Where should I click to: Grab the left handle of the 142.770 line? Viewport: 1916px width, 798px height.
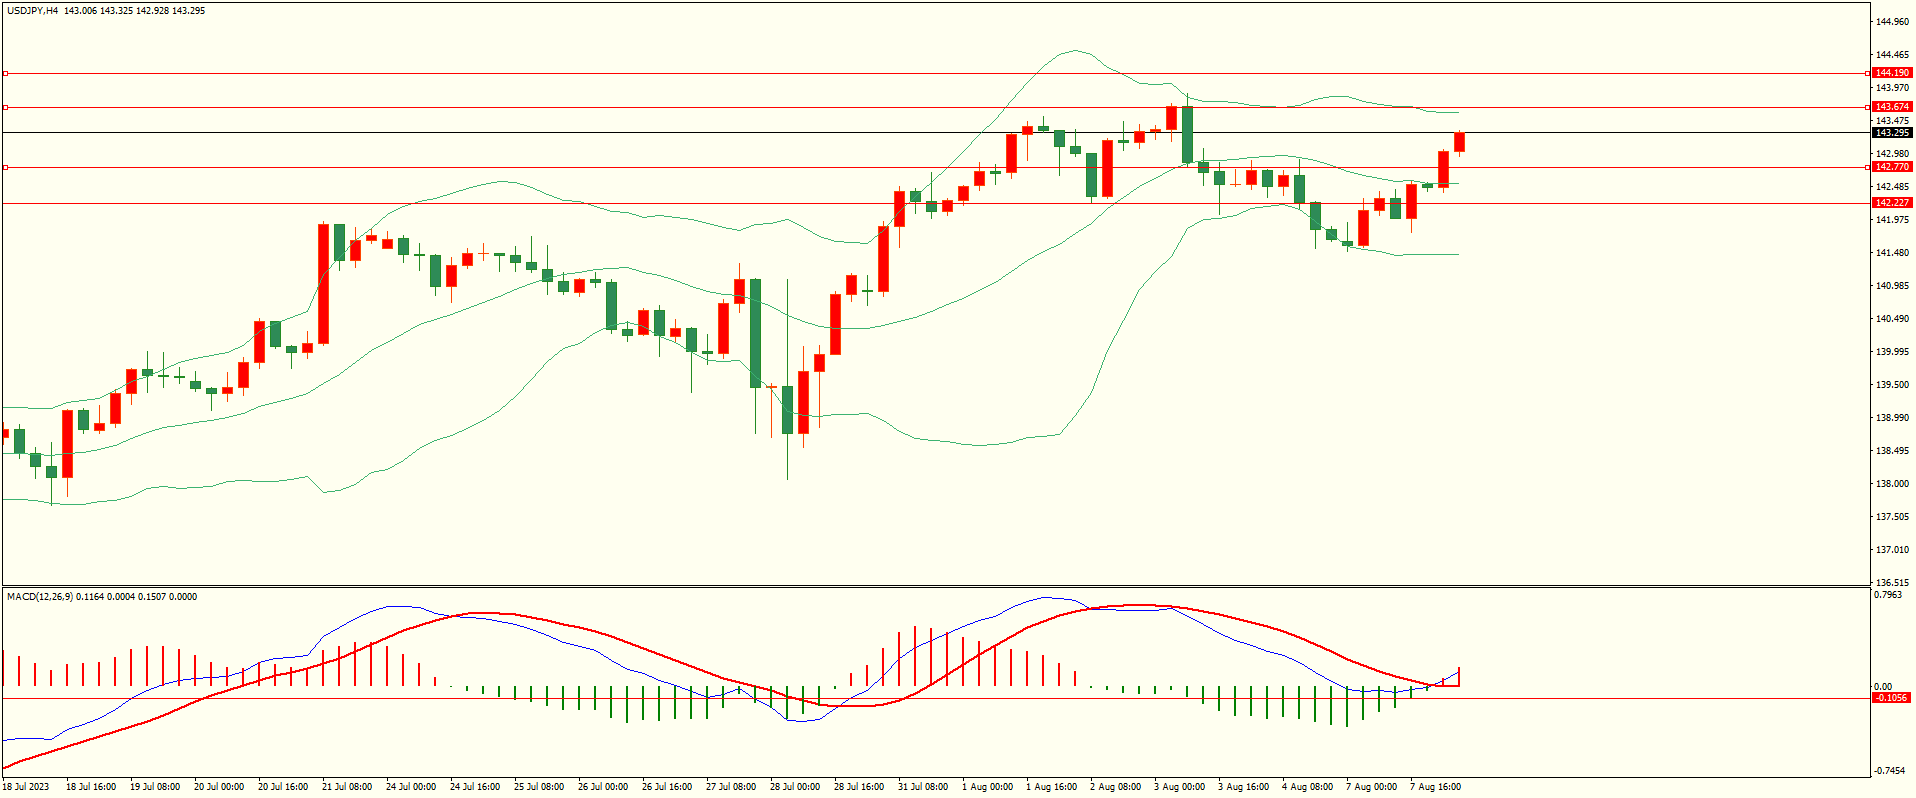[5, 167]
